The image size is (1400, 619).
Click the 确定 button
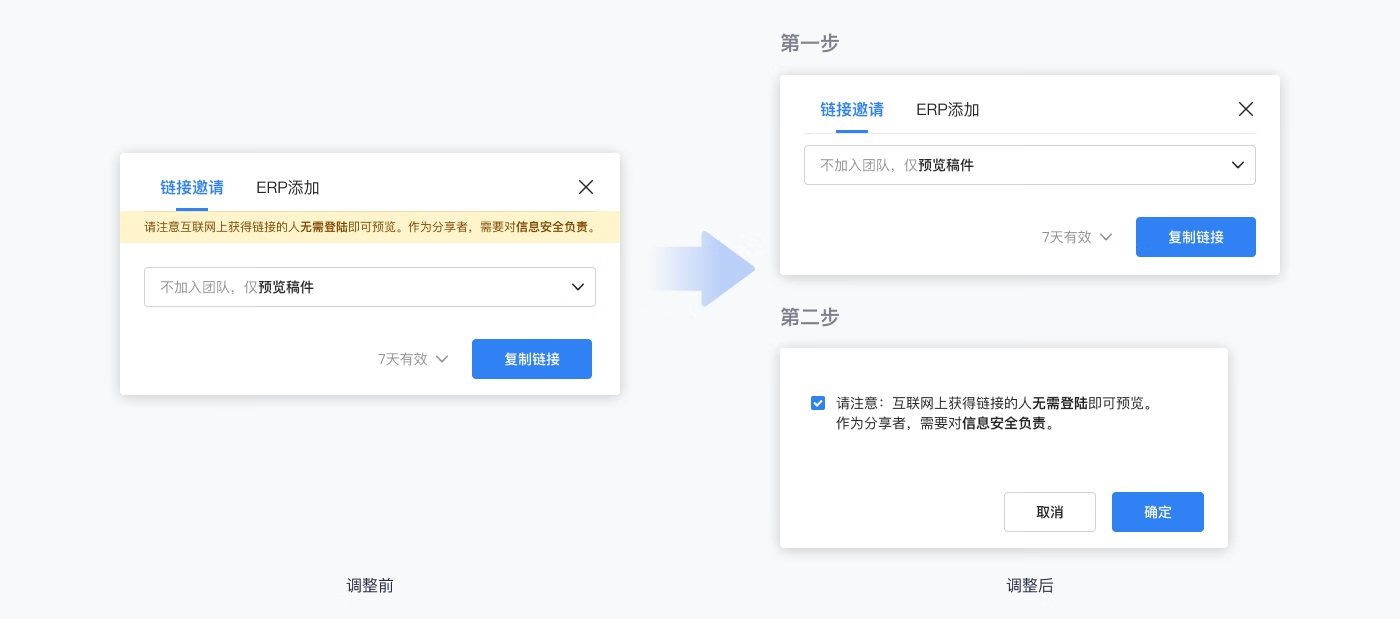point(1158,512)
